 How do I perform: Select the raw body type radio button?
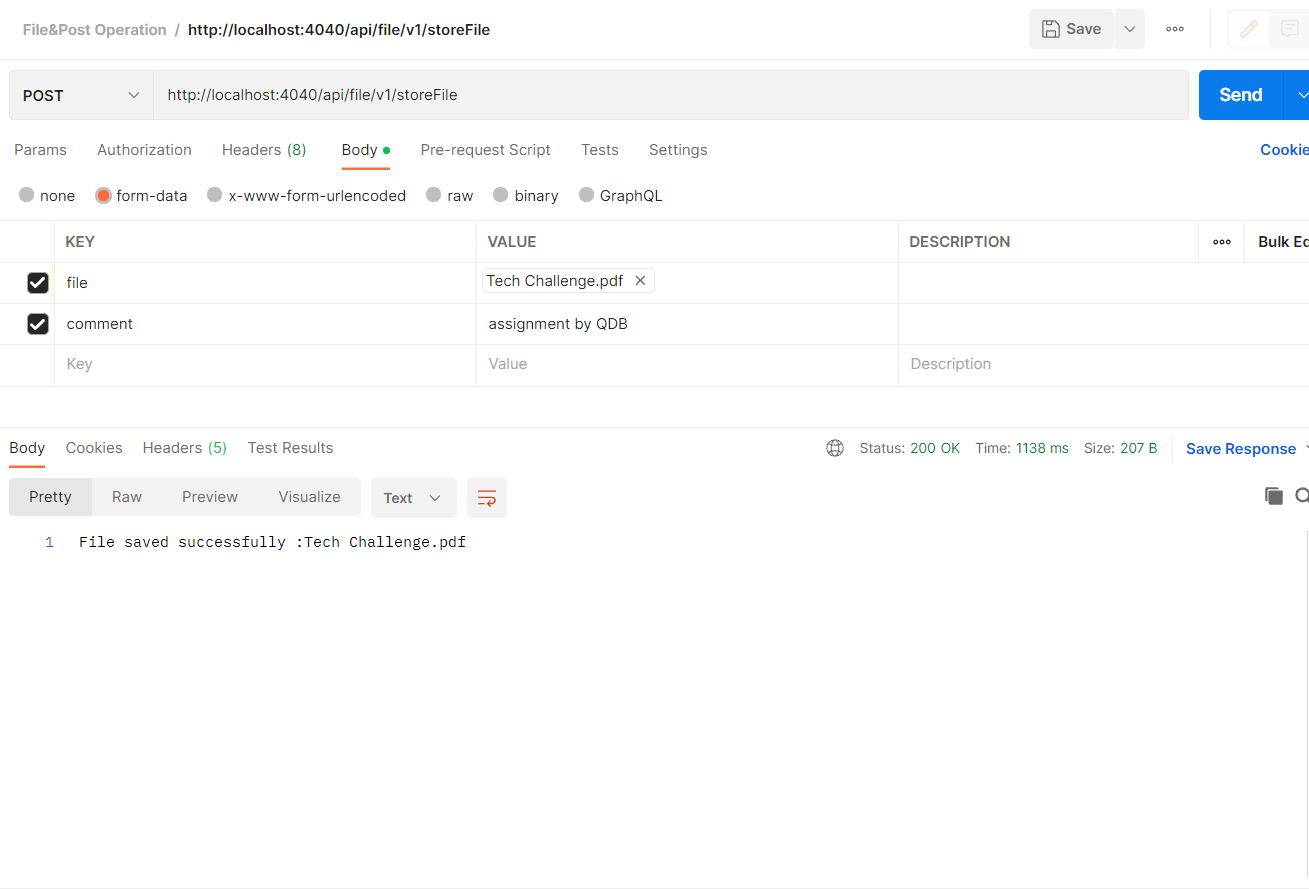(x=433, y=195)
